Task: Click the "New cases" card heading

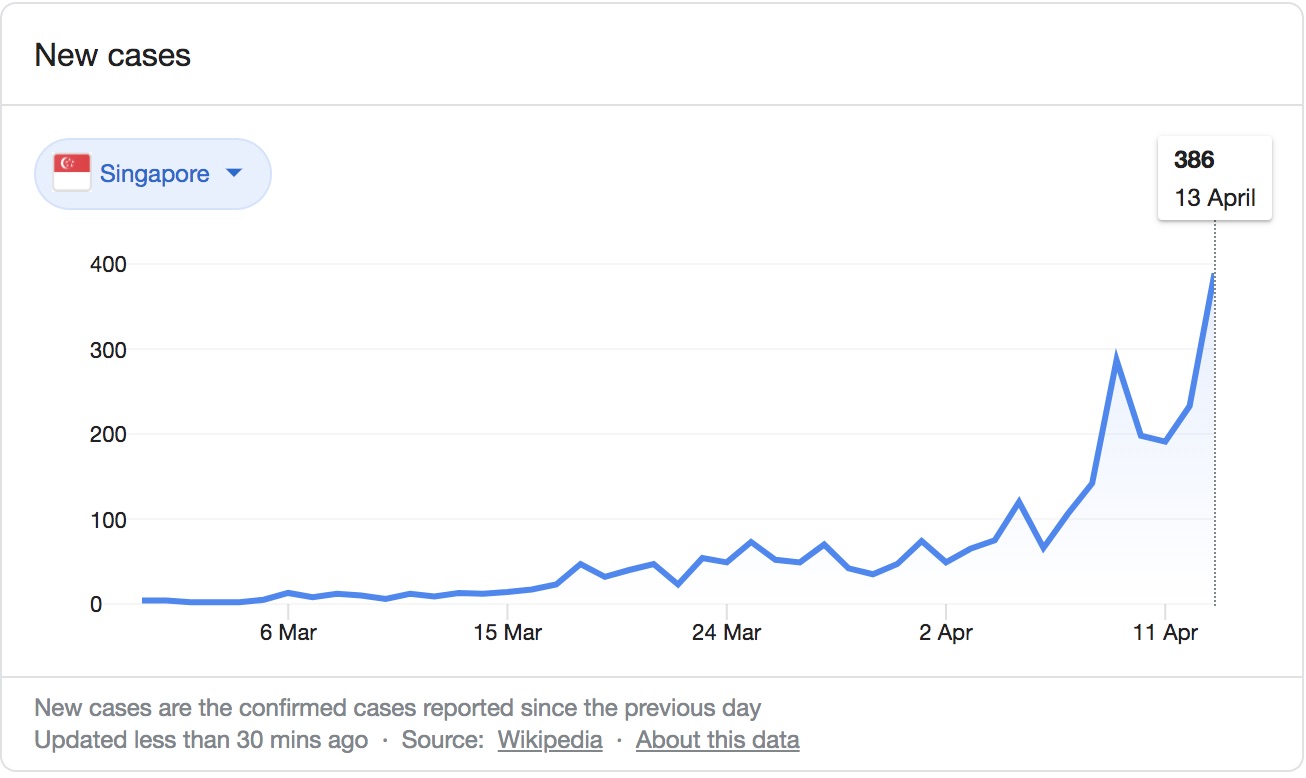Action: coord(112,55)
